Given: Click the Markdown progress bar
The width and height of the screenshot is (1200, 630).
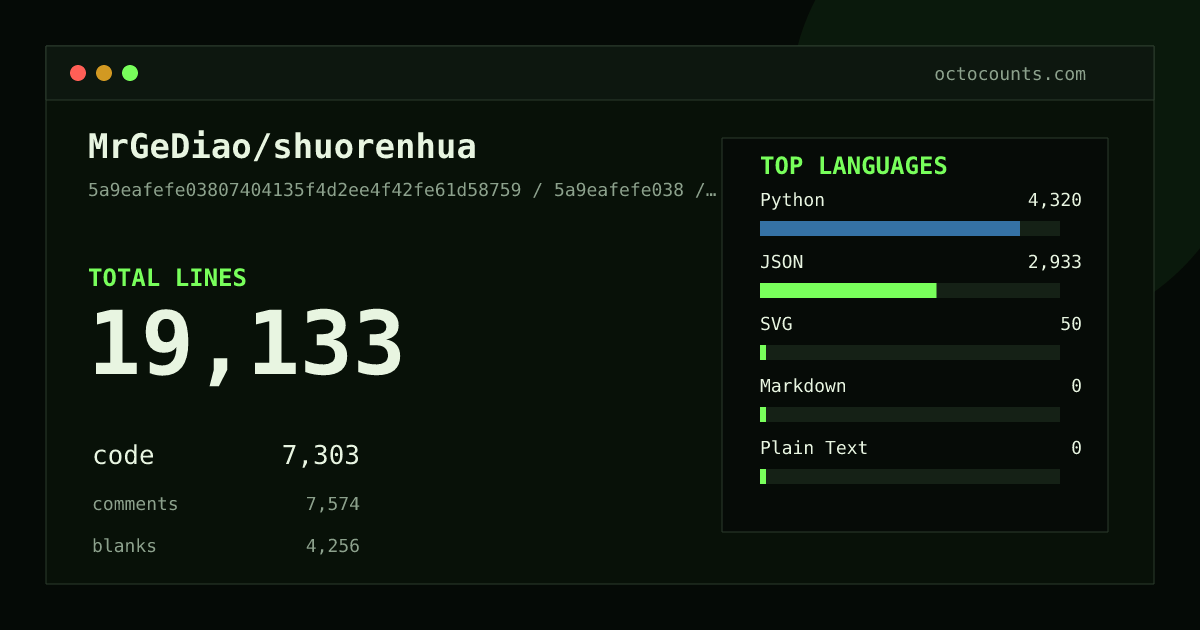Looking at the screenshot, I should [x=910, y=414].
